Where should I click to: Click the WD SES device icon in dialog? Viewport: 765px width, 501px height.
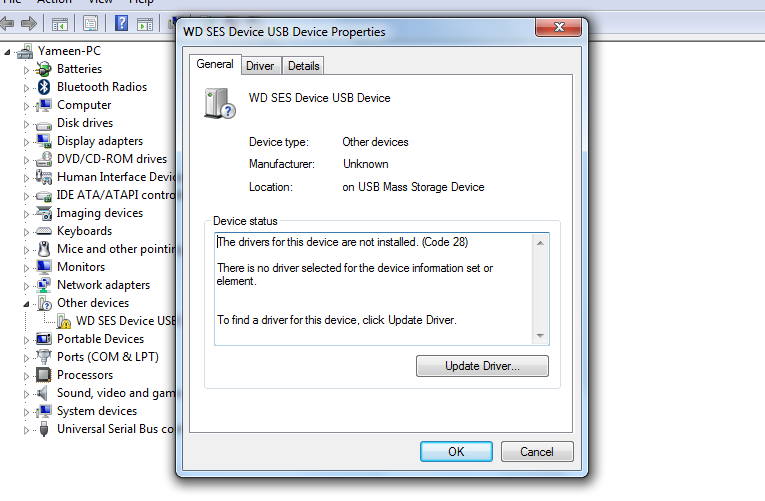tap(220, 103)
